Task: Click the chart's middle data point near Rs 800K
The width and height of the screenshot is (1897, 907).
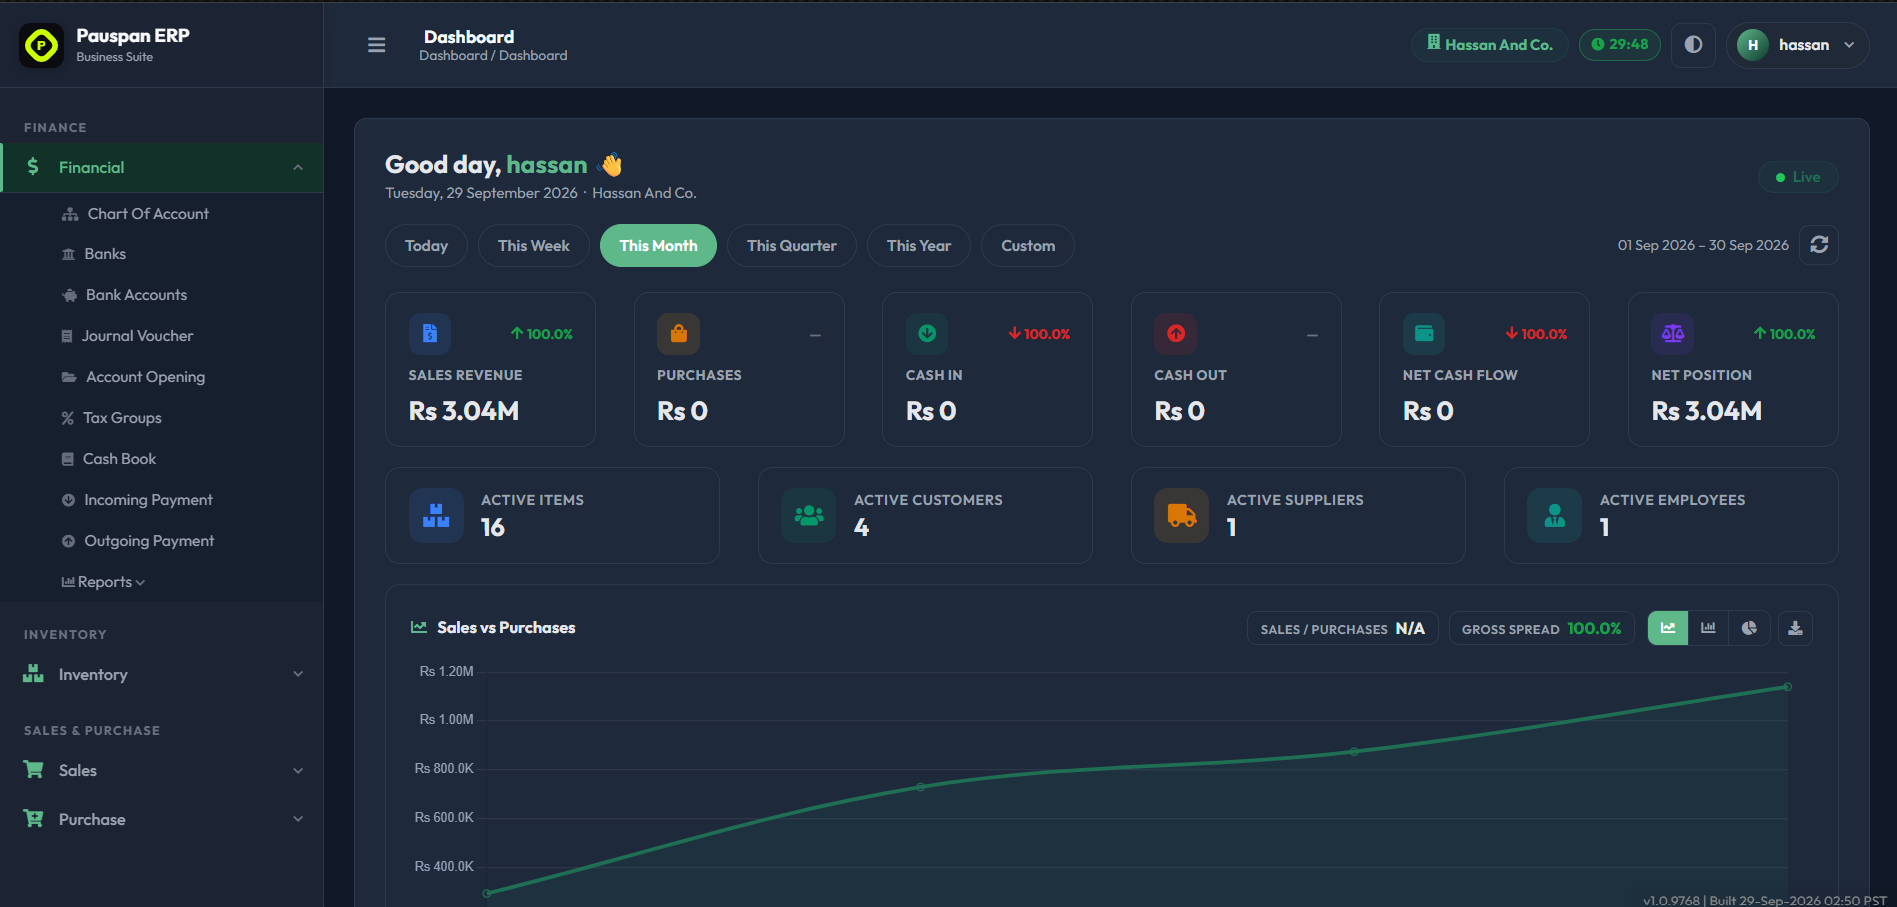Action: pos(921,787)
